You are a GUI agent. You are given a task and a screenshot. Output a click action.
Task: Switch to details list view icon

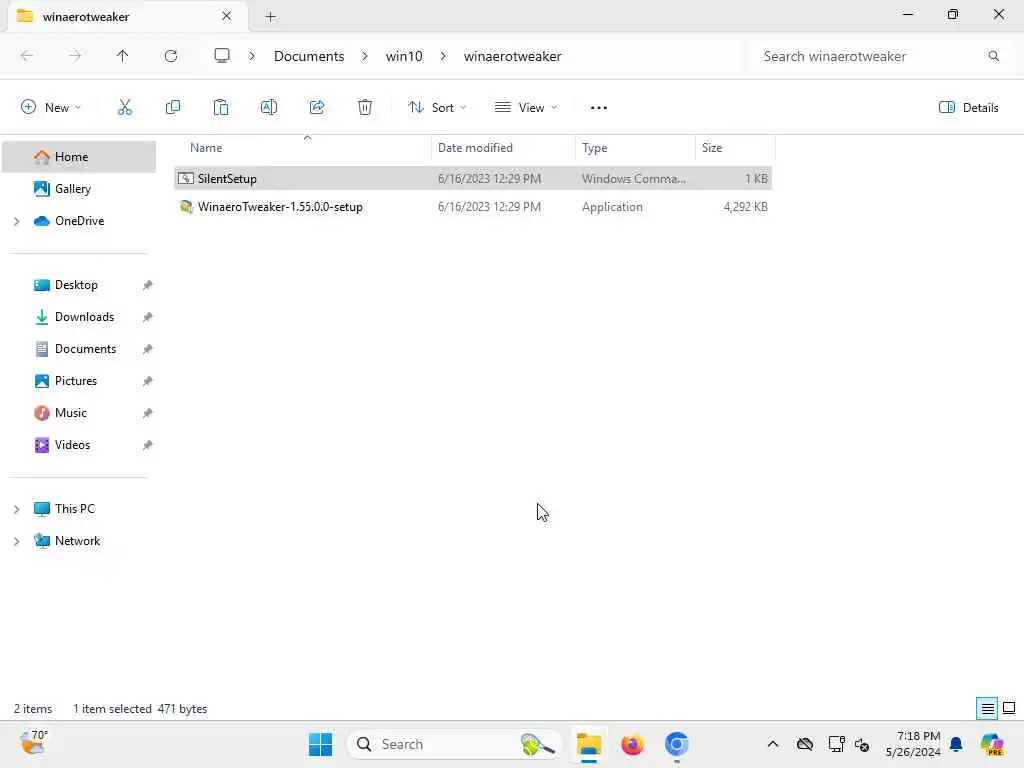click(x=987, y=709)
